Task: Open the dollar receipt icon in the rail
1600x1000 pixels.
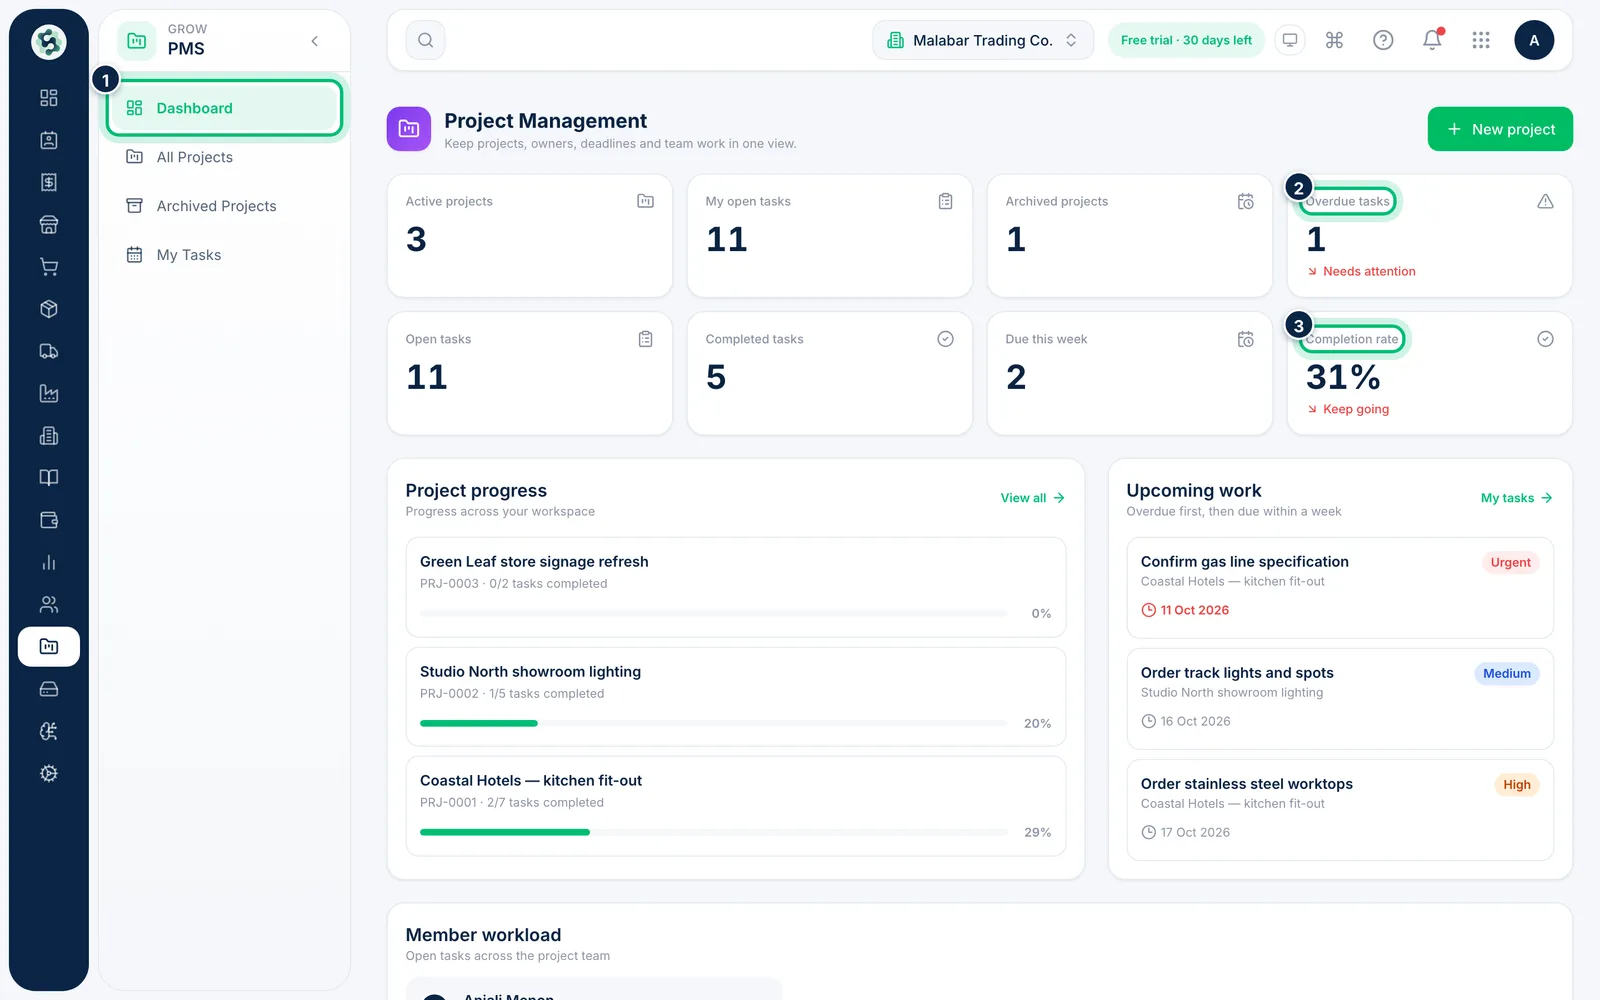Action: point(48,182)
